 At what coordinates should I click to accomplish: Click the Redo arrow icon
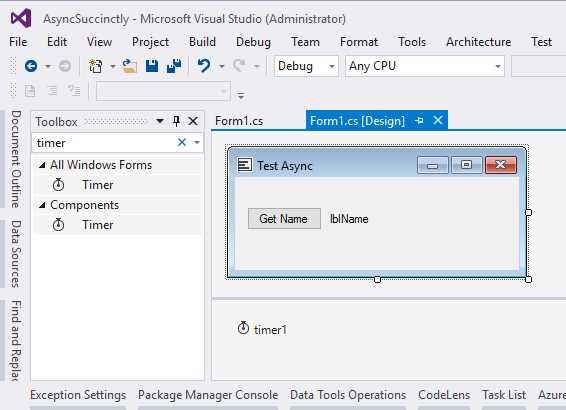[x=239, y=66]
